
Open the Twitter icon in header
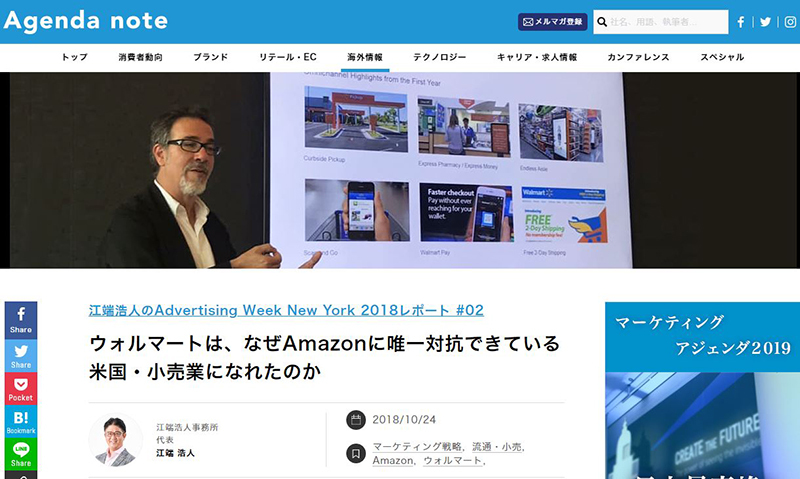click(x=765, y=22)
